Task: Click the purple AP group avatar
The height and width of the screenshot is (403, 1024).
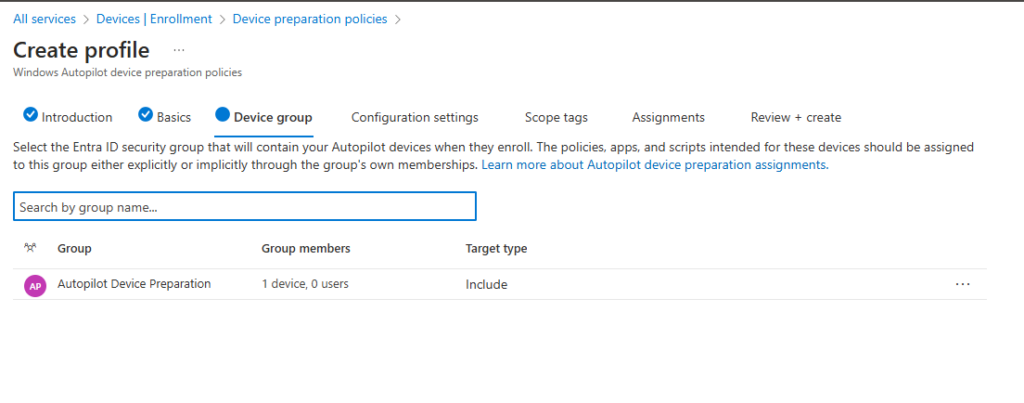Action: 35,285
